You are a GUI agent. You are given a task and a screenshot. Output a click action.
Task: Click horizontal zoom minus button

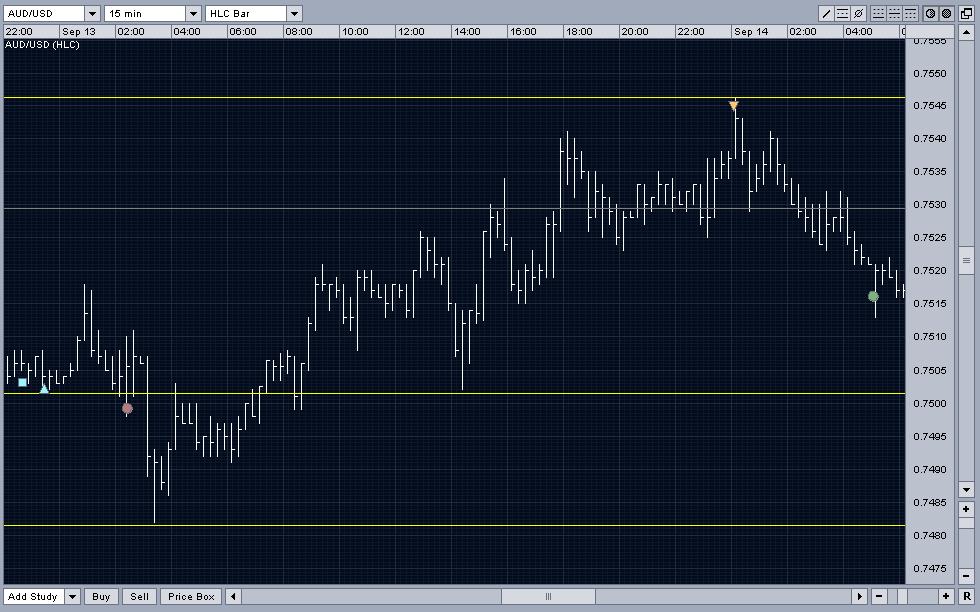point(879,596)
